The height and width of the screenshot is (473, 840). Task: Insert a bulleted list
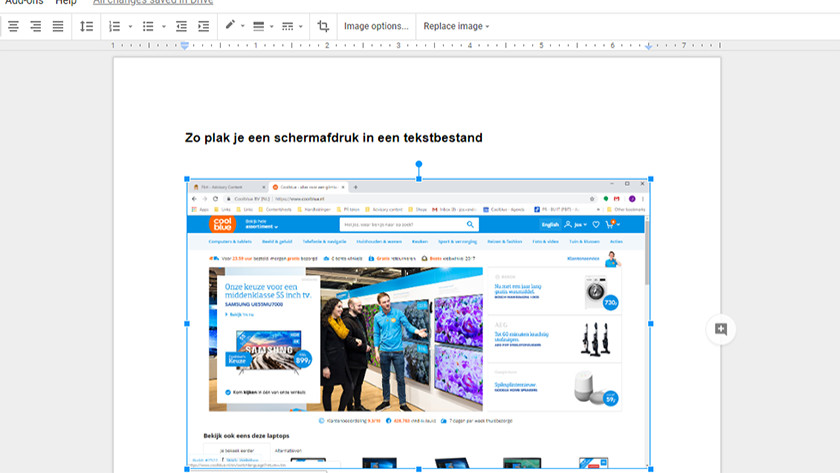coord(148,26)
